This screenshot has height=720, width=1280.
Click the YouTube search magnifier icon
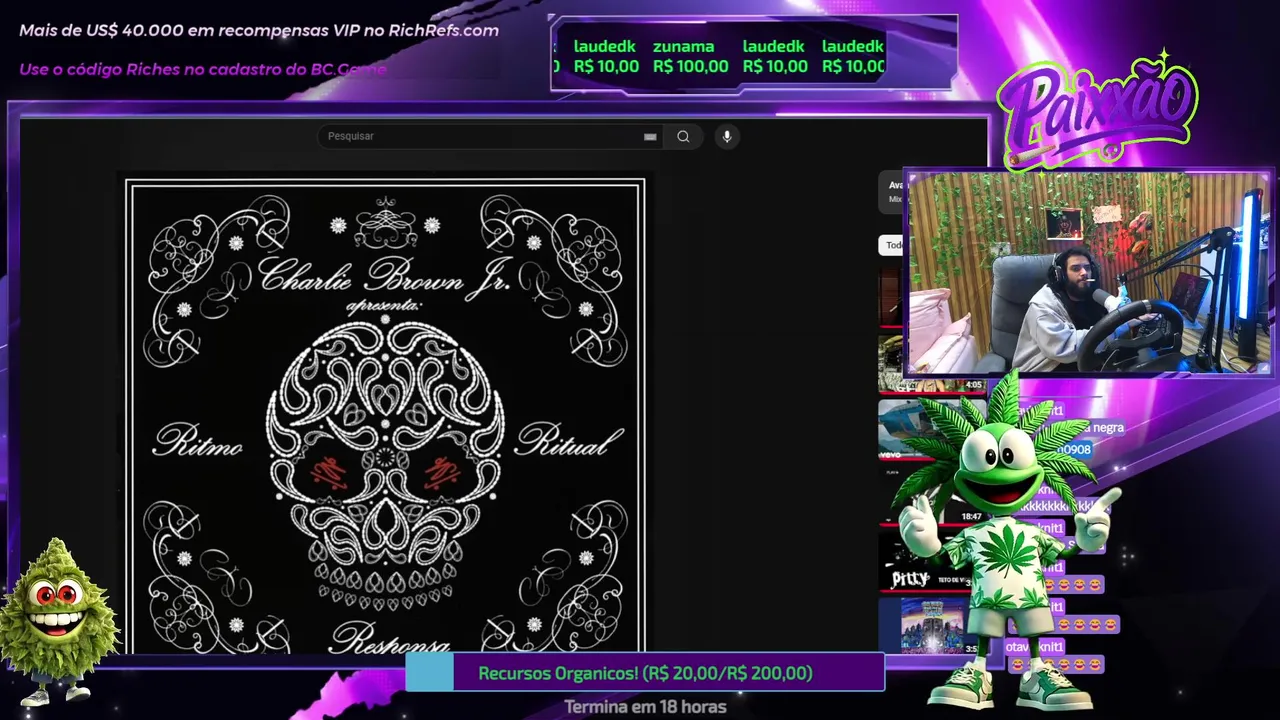click(x=683, y=137)
